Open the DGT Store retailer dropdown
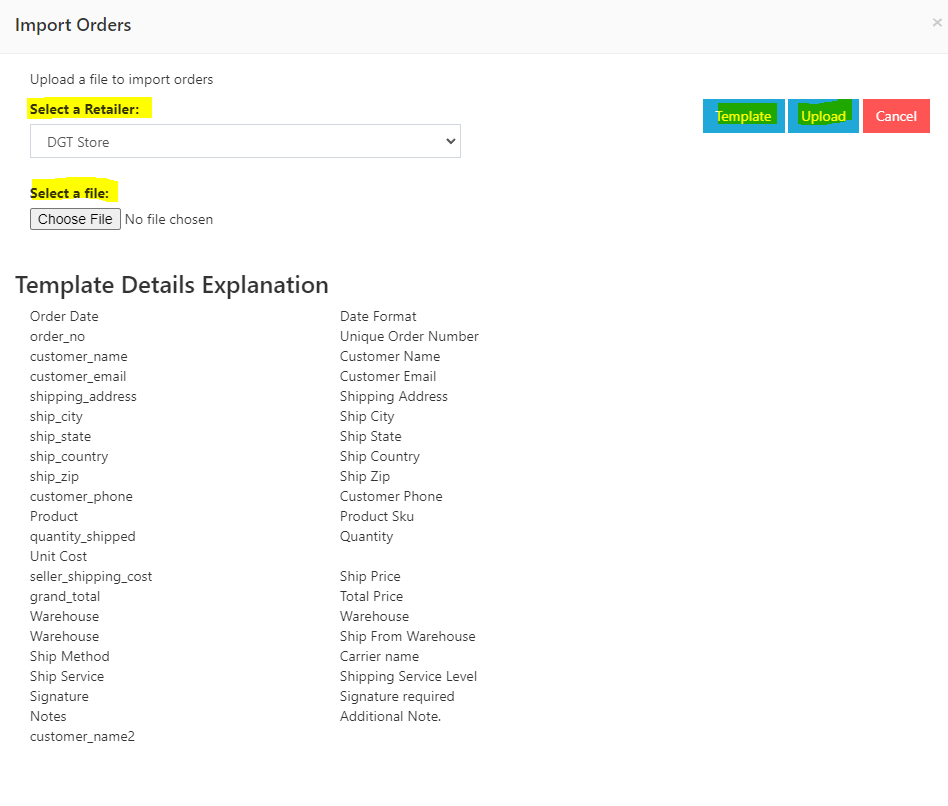 [x=245, y=142]
